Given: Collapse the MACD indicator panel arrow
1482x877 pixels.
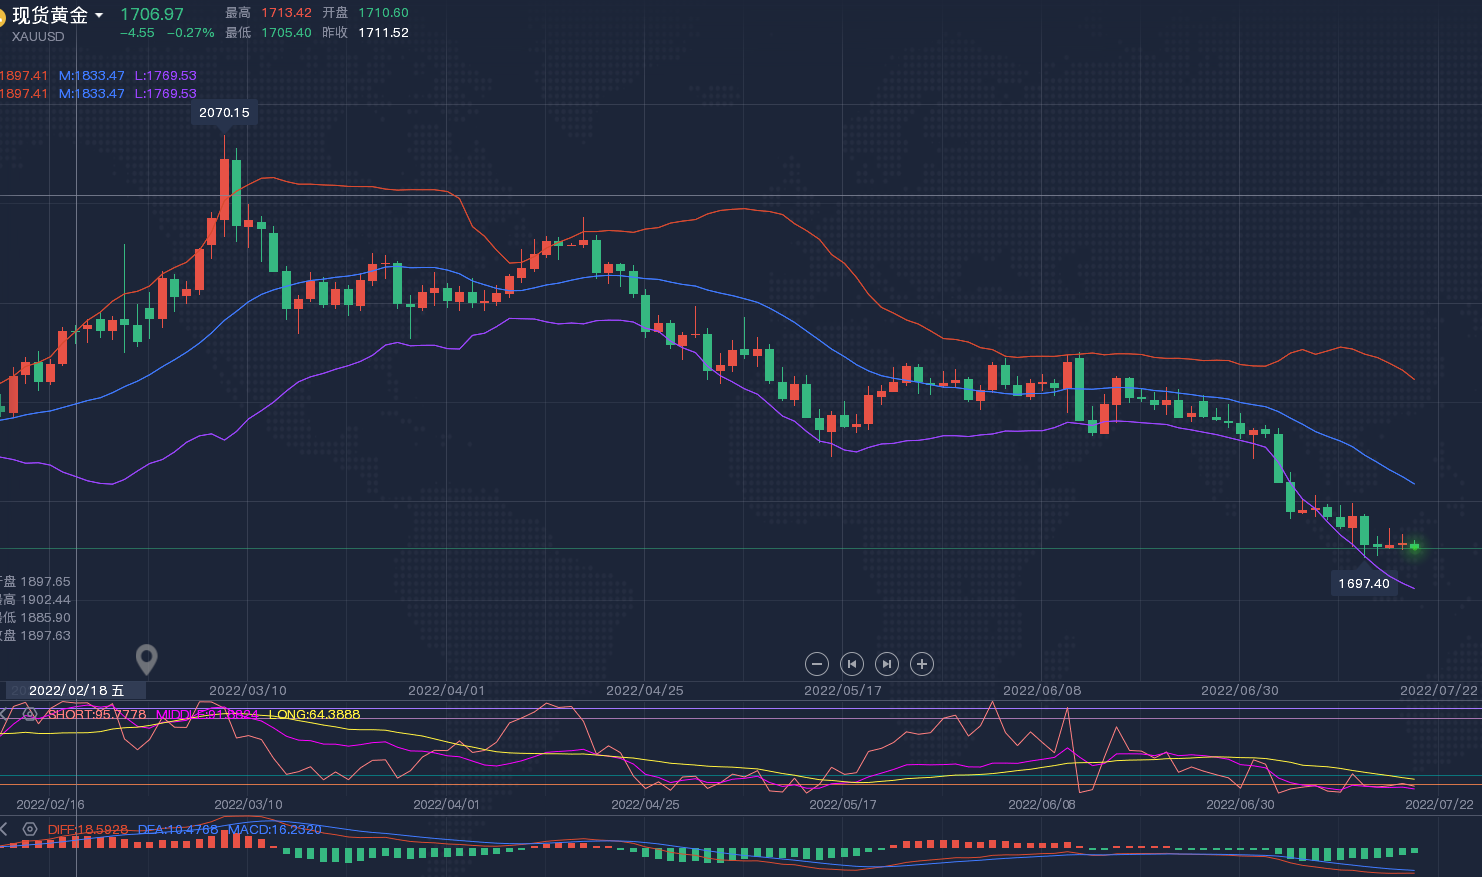Looking at the screenshot, I should pyautogui.click(x=4, y=829).
